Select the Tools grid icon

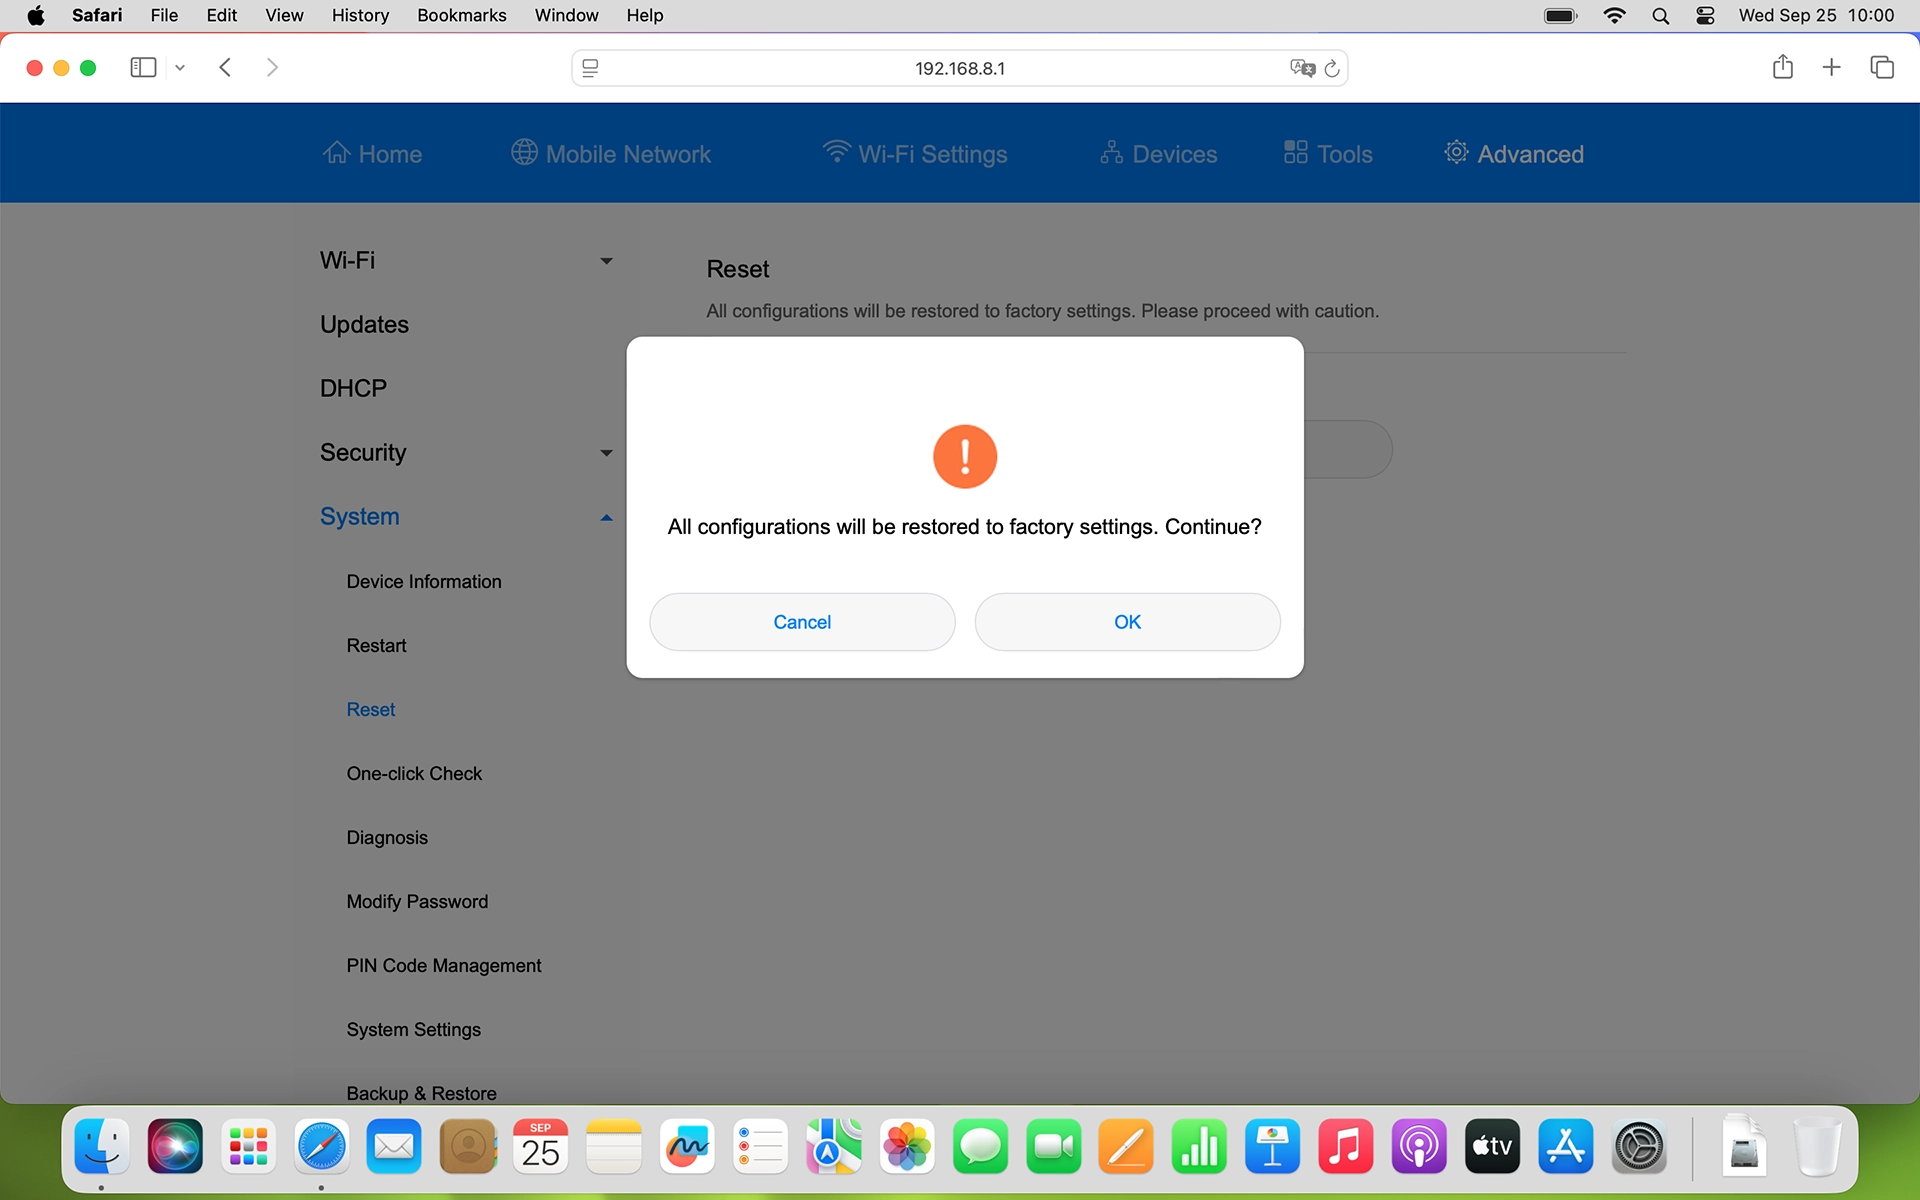tap(1294, 151)
